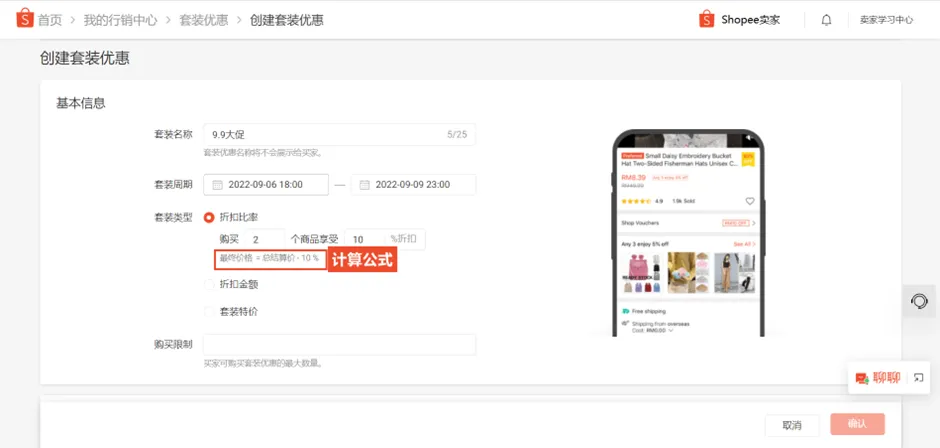The width and height of the screenshot is (940, 448).
Task: Go to 首页 breadcrumb
Action: click(50, 20)
